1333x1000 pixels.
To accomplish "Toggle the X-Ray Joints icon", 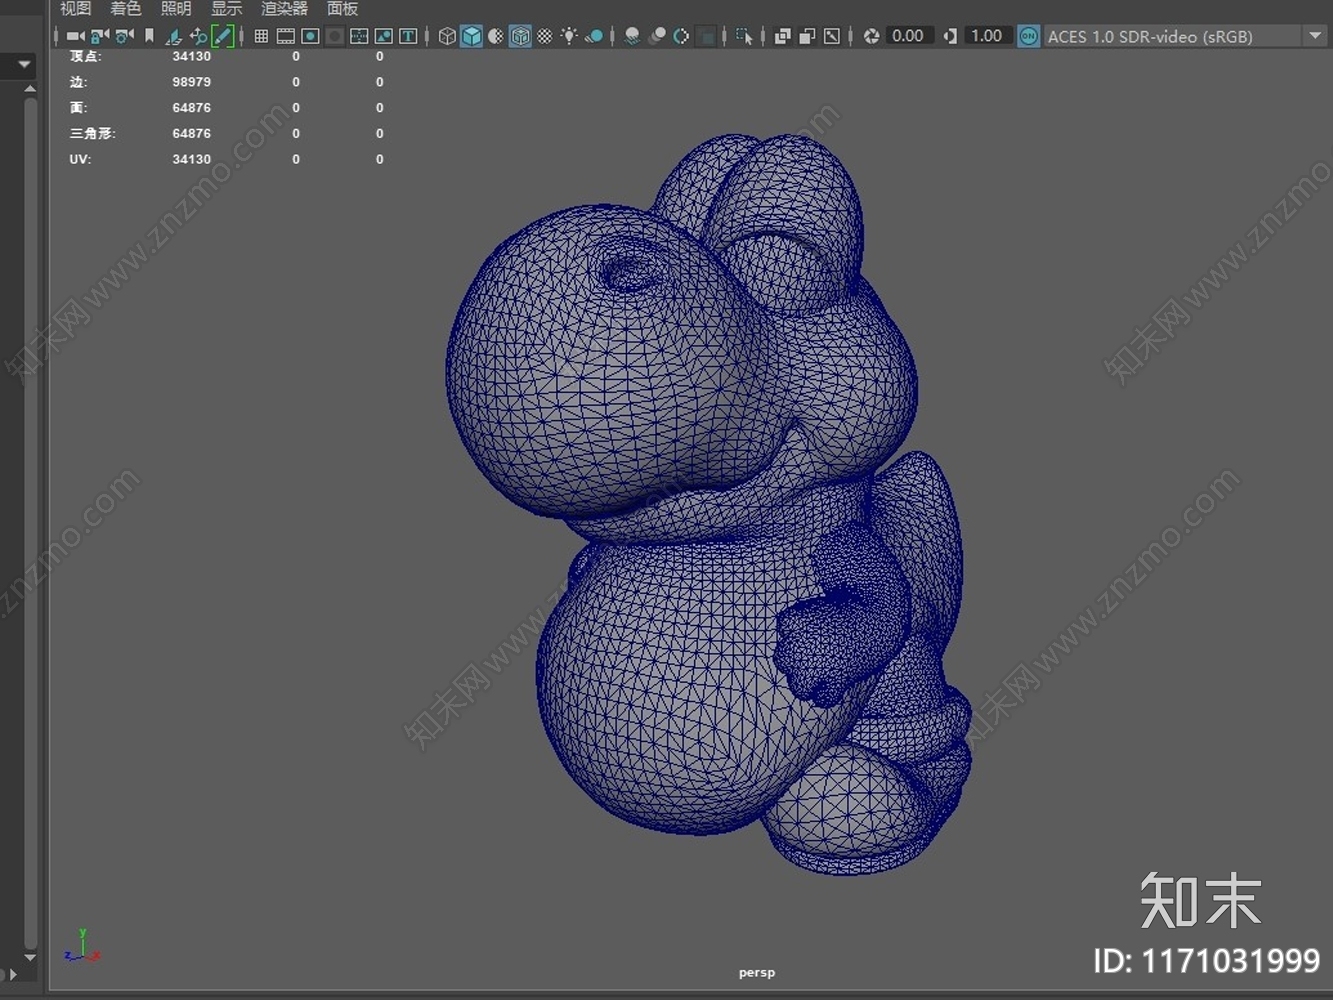I will [832, 36].
